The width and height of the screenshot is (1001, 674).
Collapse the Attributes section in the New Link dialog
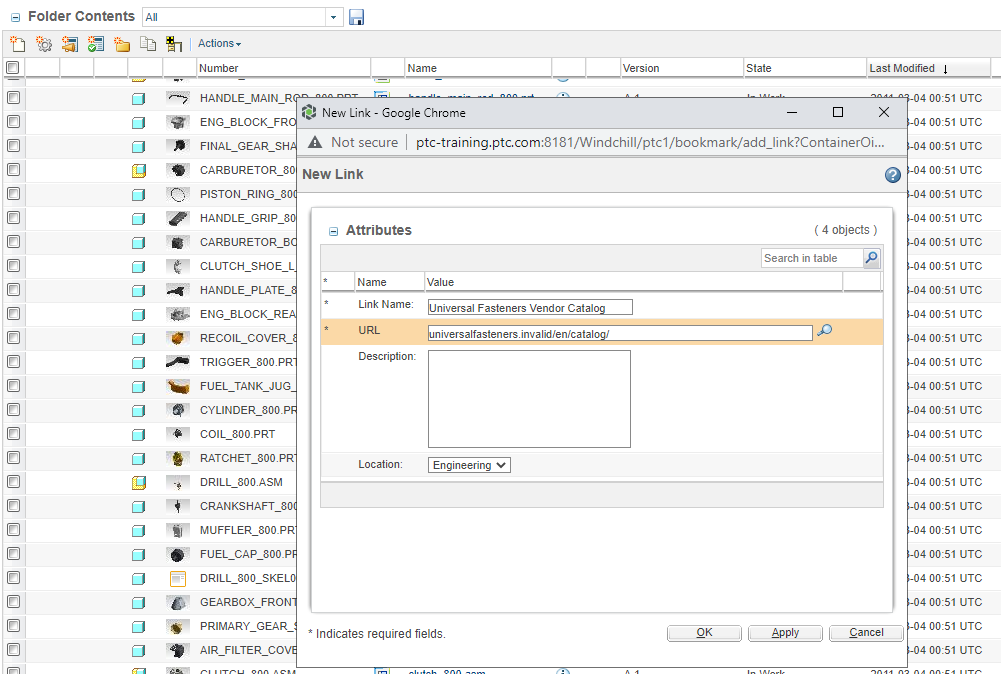point(333,232)
